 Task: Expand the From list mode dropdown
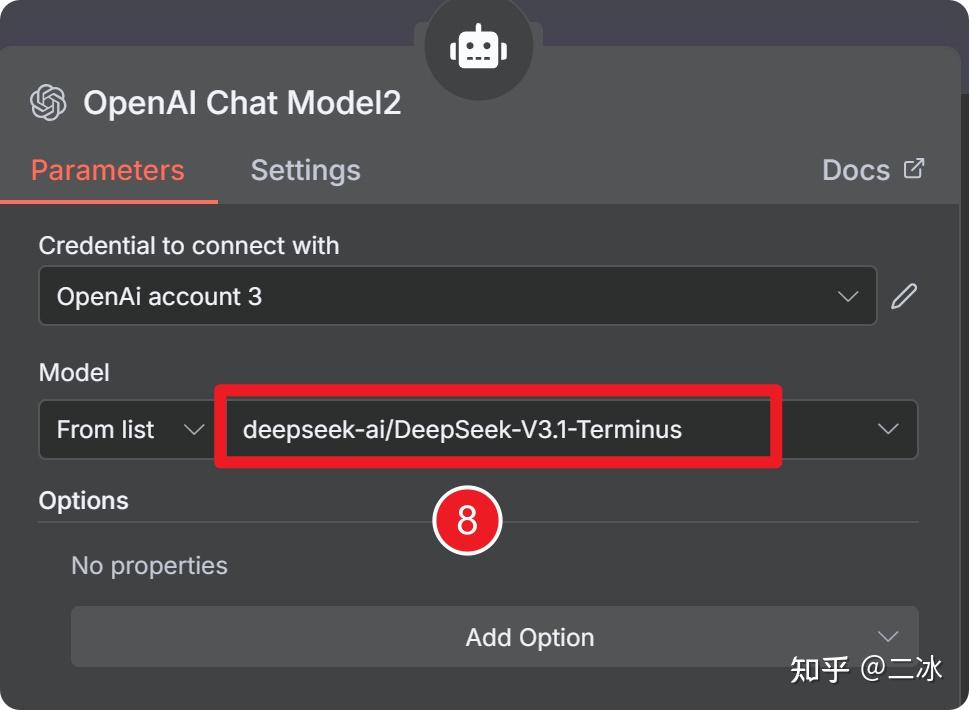click(x=122, y=430)
